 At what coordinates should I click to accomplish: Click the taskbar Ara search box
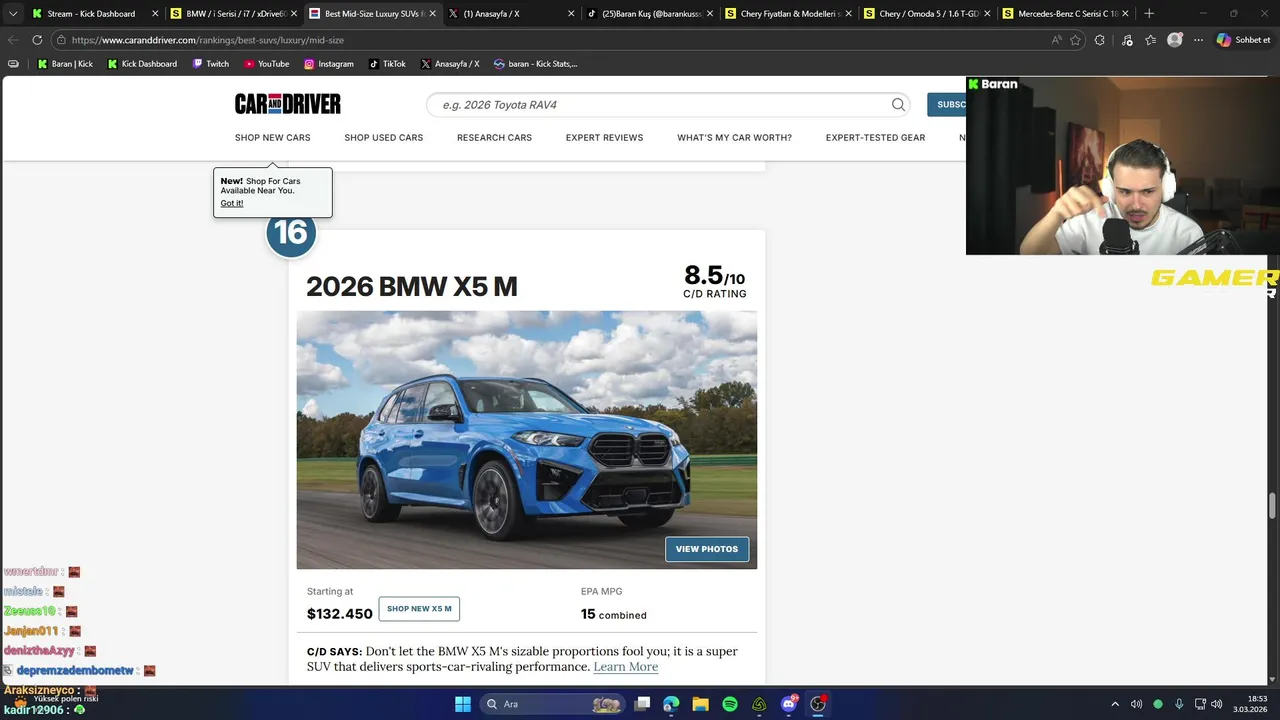pos(551,704)
